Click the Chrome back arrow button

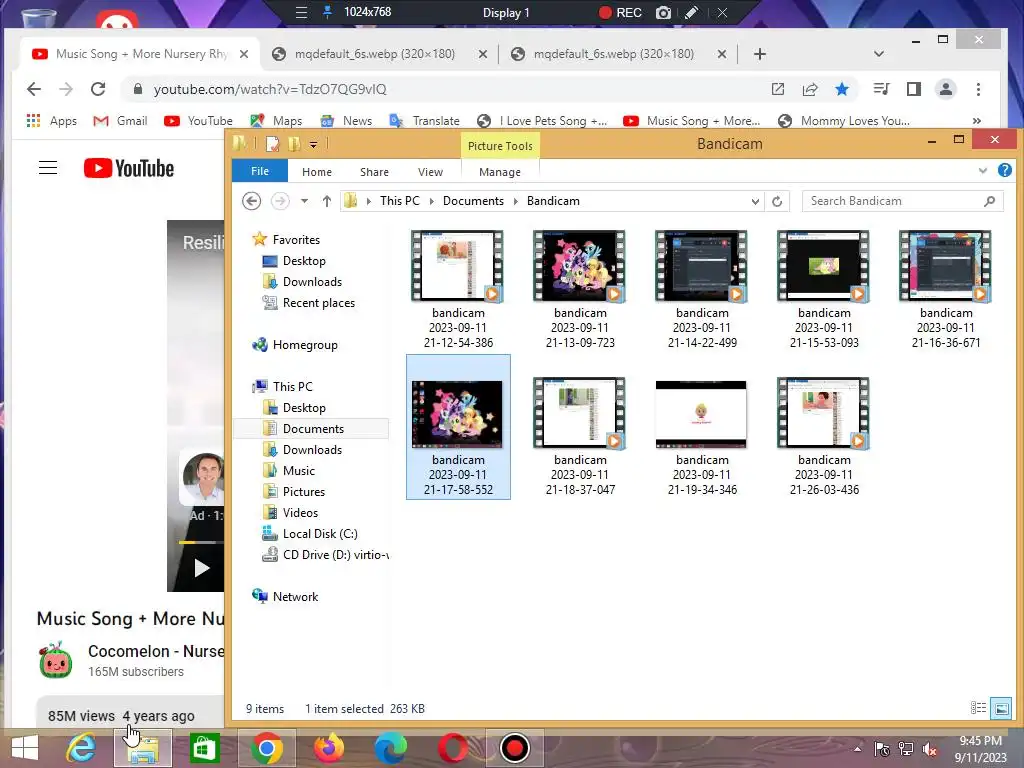pyautogui.click(x=34, y=89)
